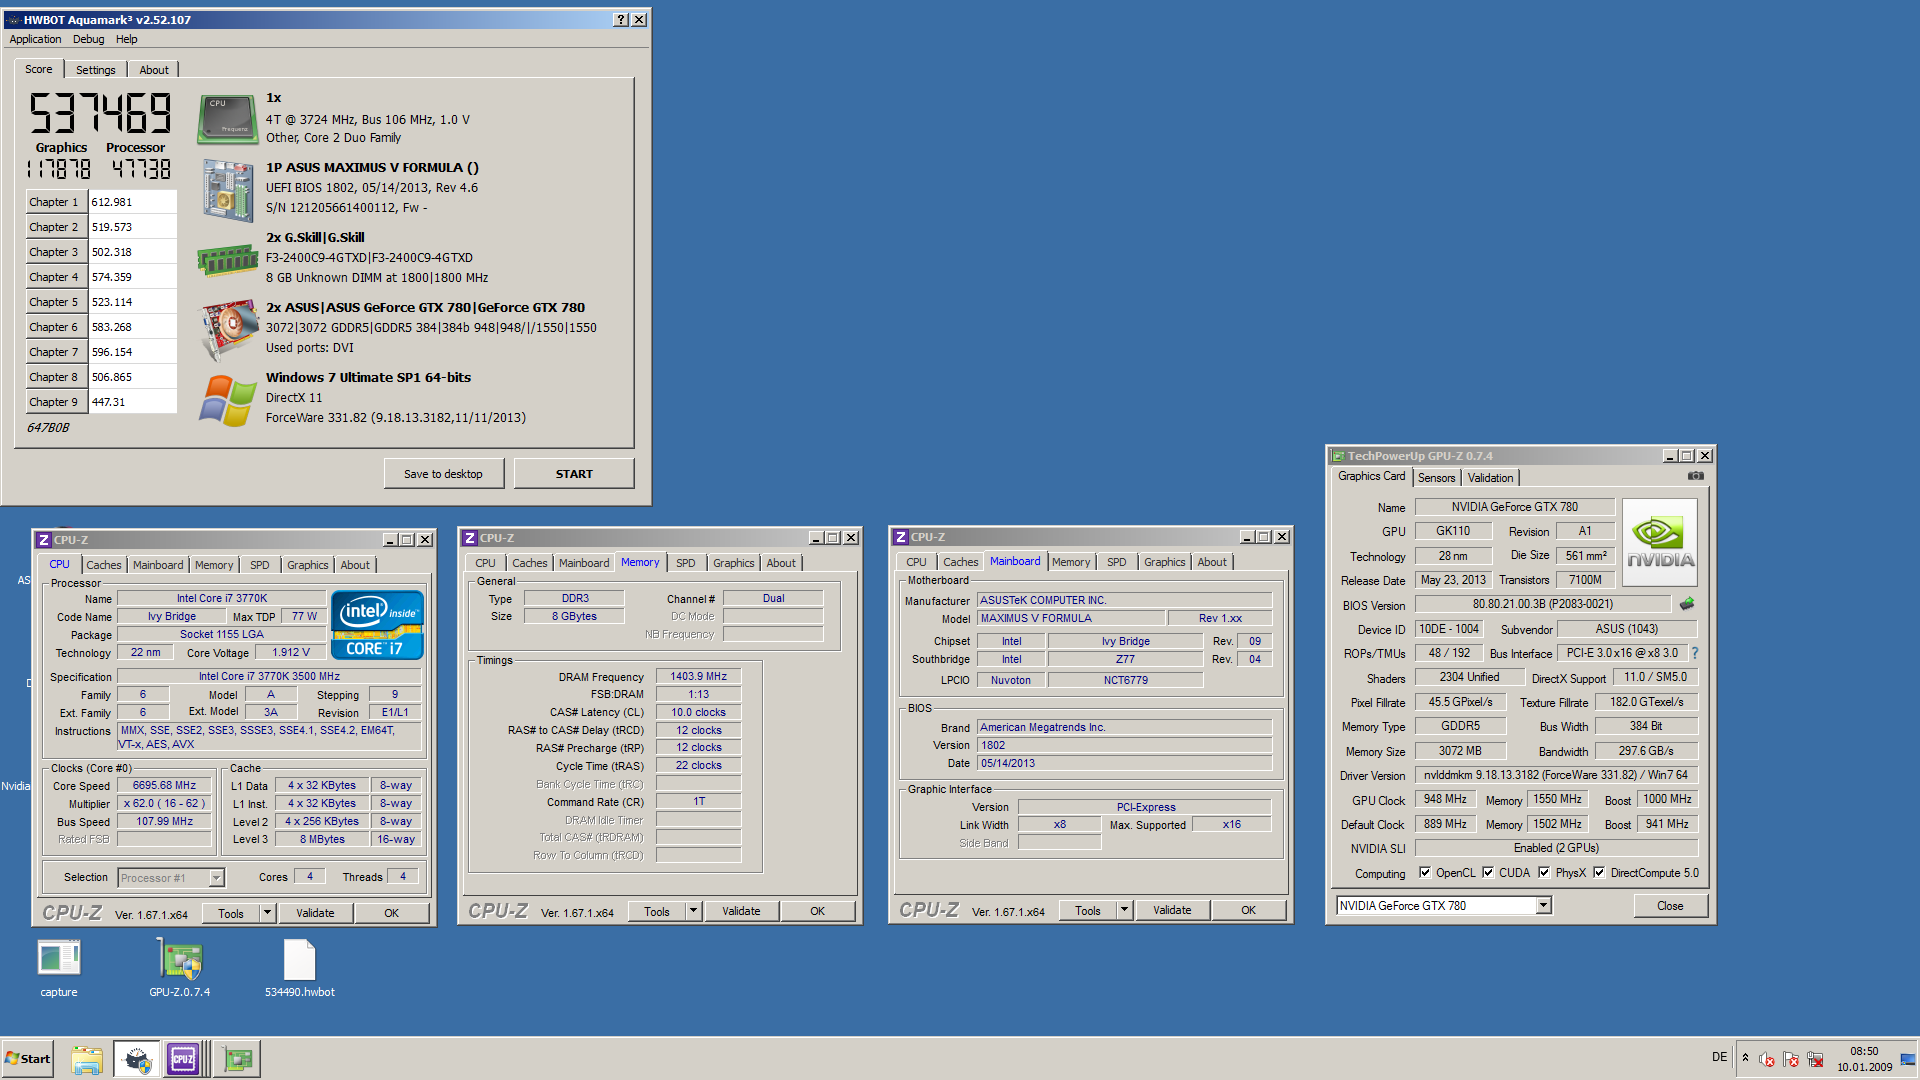
Task: Open the capture desktop shortcut
Action: tap(59, 968)
